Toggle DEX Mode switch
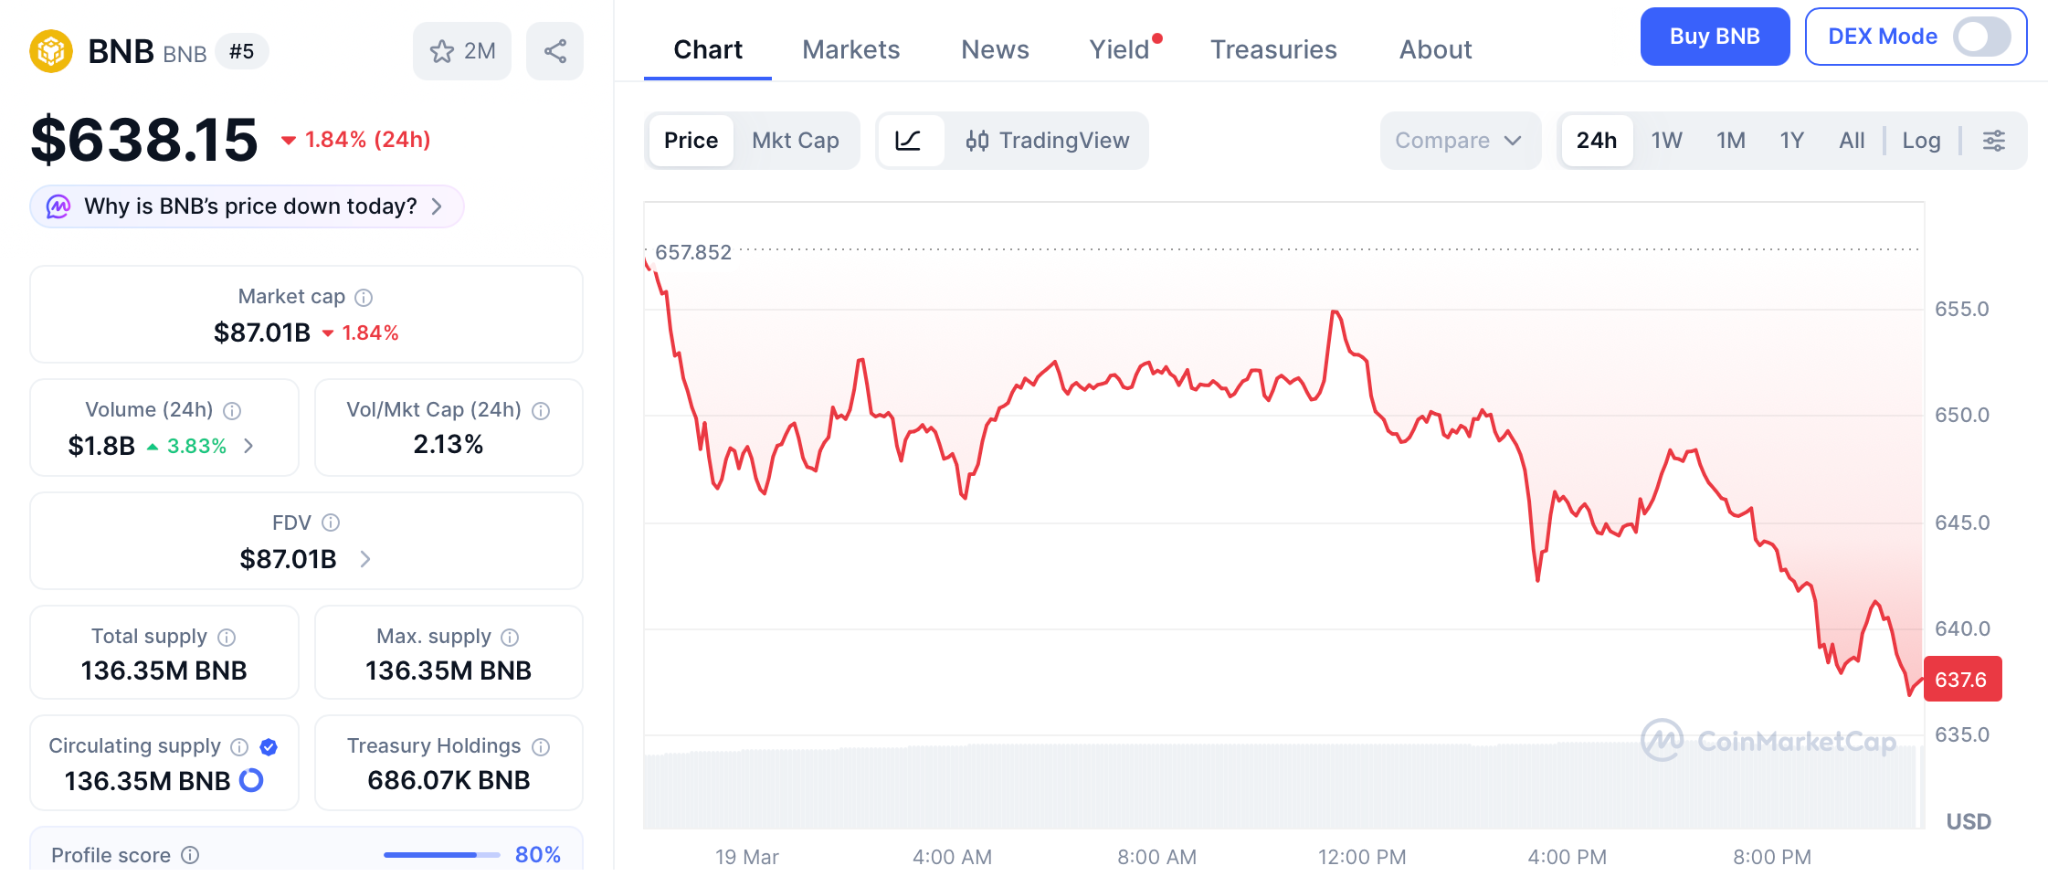The height and width of the screenshot is (870, 2048). pyautogui.click(x=1981, y=37)
